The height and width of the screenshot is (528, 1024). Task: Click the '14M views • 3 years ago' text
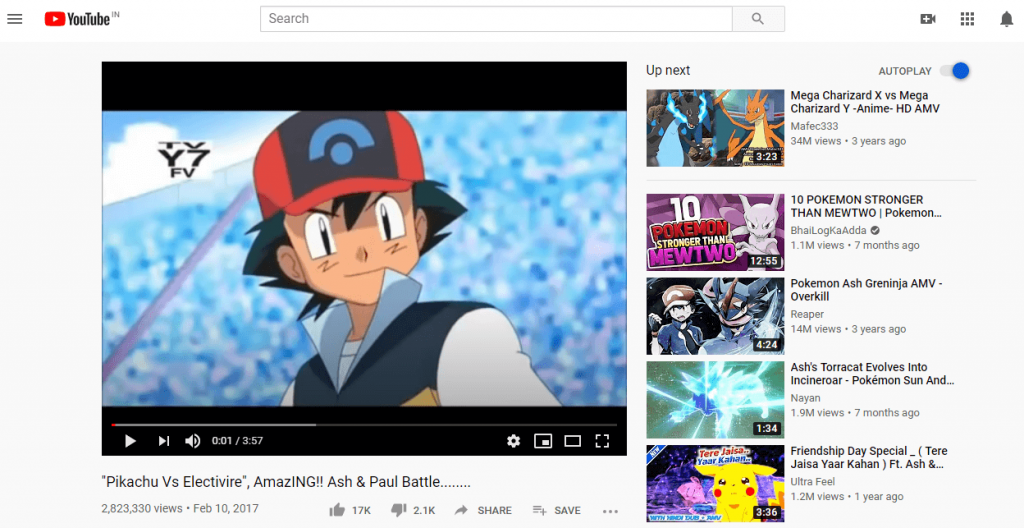click(x=848, y=329)
